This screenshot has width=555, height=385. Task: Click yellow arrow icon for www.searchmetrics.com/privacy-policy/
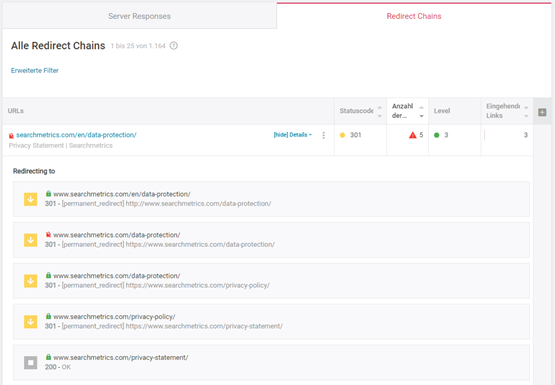point(30,322)
